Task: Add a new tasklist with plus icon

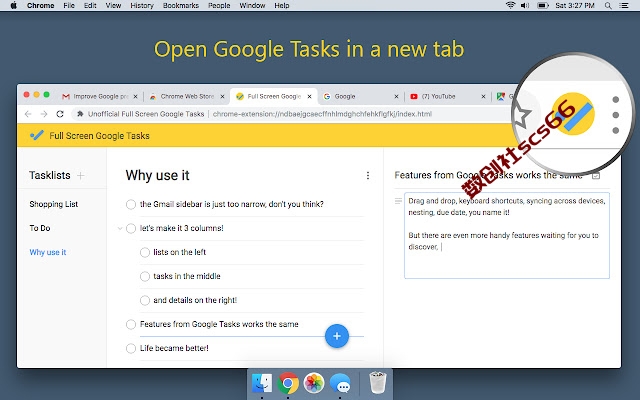Action: coord(81,176)
